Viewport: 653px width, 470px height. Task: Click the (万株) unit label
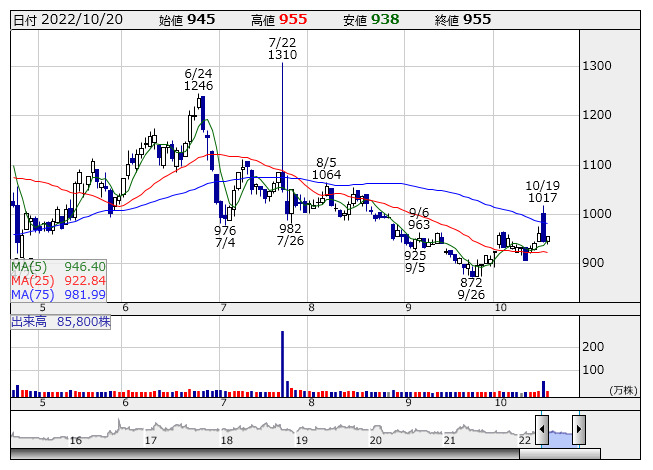pyautogui.click(x=623, y=390)
